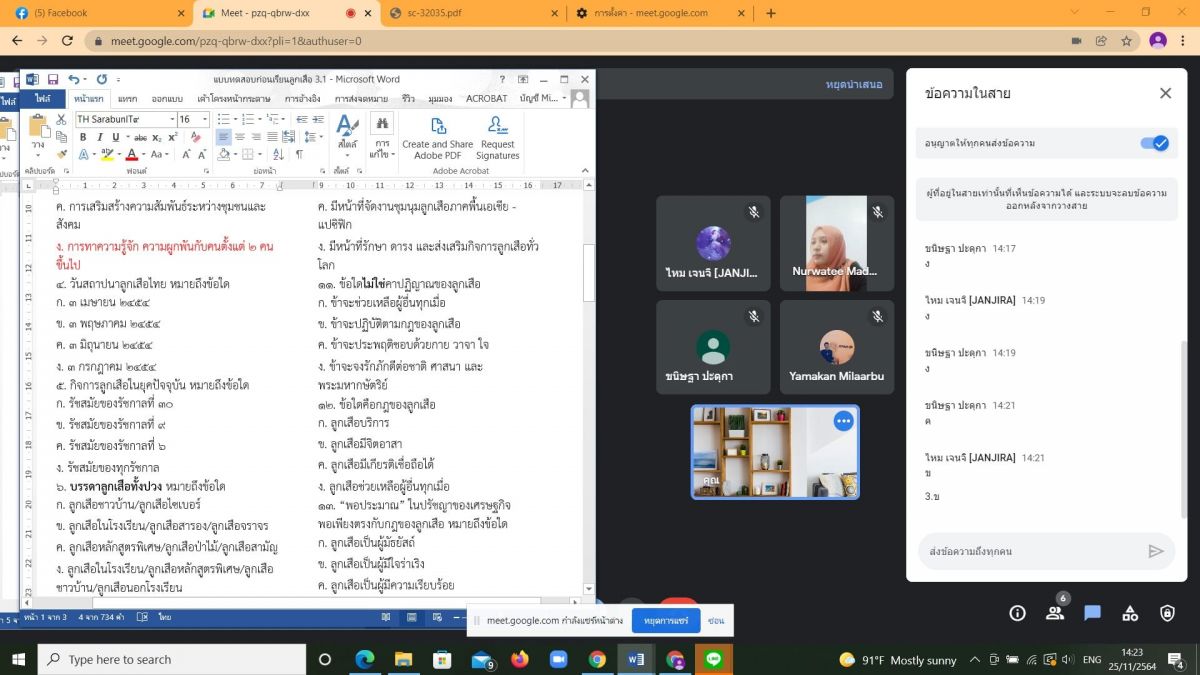Click the blue stop sharing button
Image resolution: width=1200 pixels, height=675 pixels.
[665, 620]
